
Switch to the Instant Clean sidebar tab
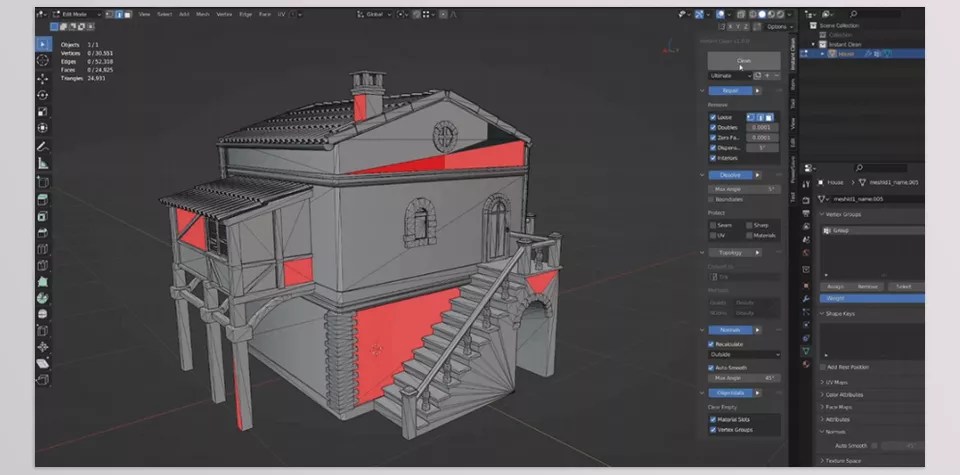[792, 53]
